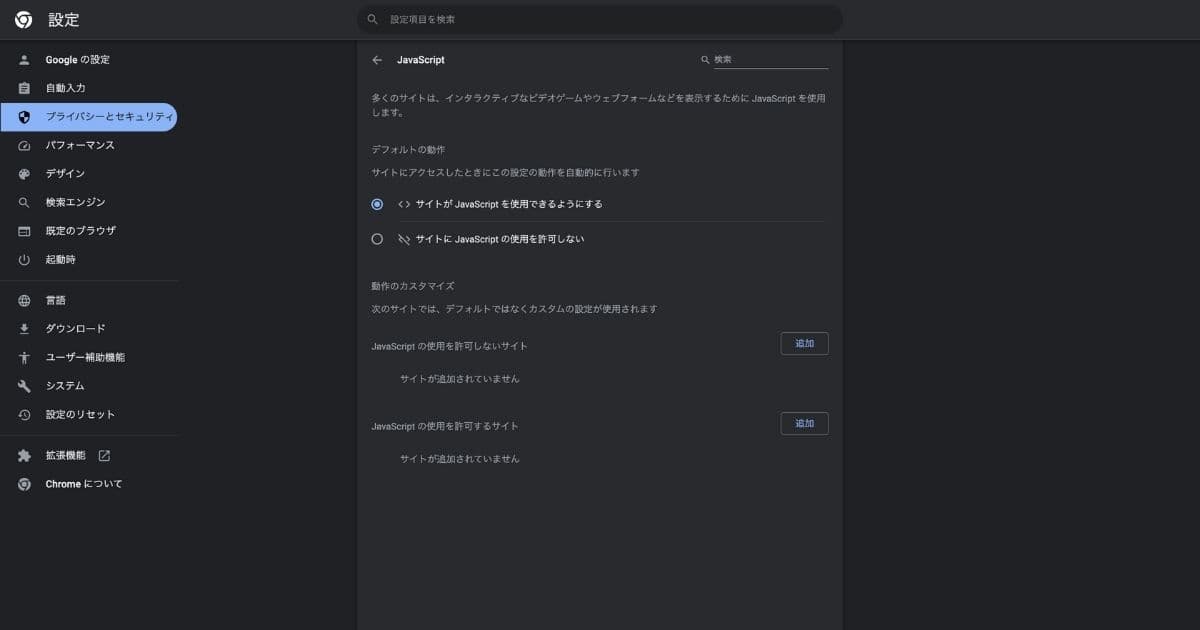Click the Chrome icon for Chrome について
The image size is (1200, 630).
pos(24,484)
